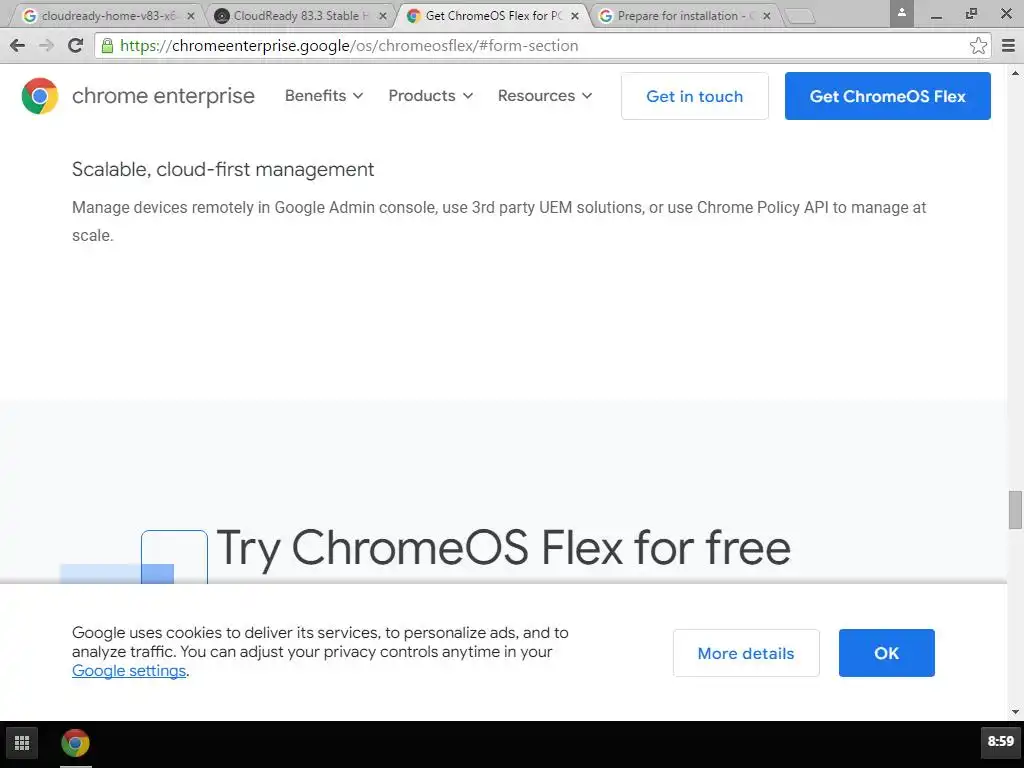Click the 'Try ChromeOS Flex for free' heading
1024x768 pixels.
(x=504, y=548)
